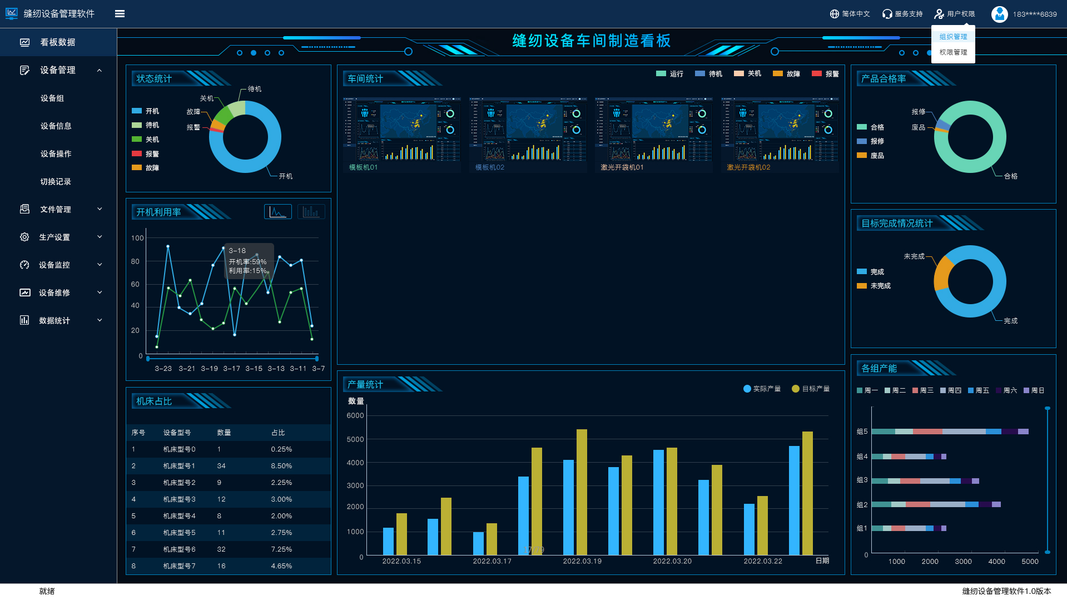Click the 数据统计 bar chart icon
This screenshot has height=600, width=1067.
coord(24,320)
